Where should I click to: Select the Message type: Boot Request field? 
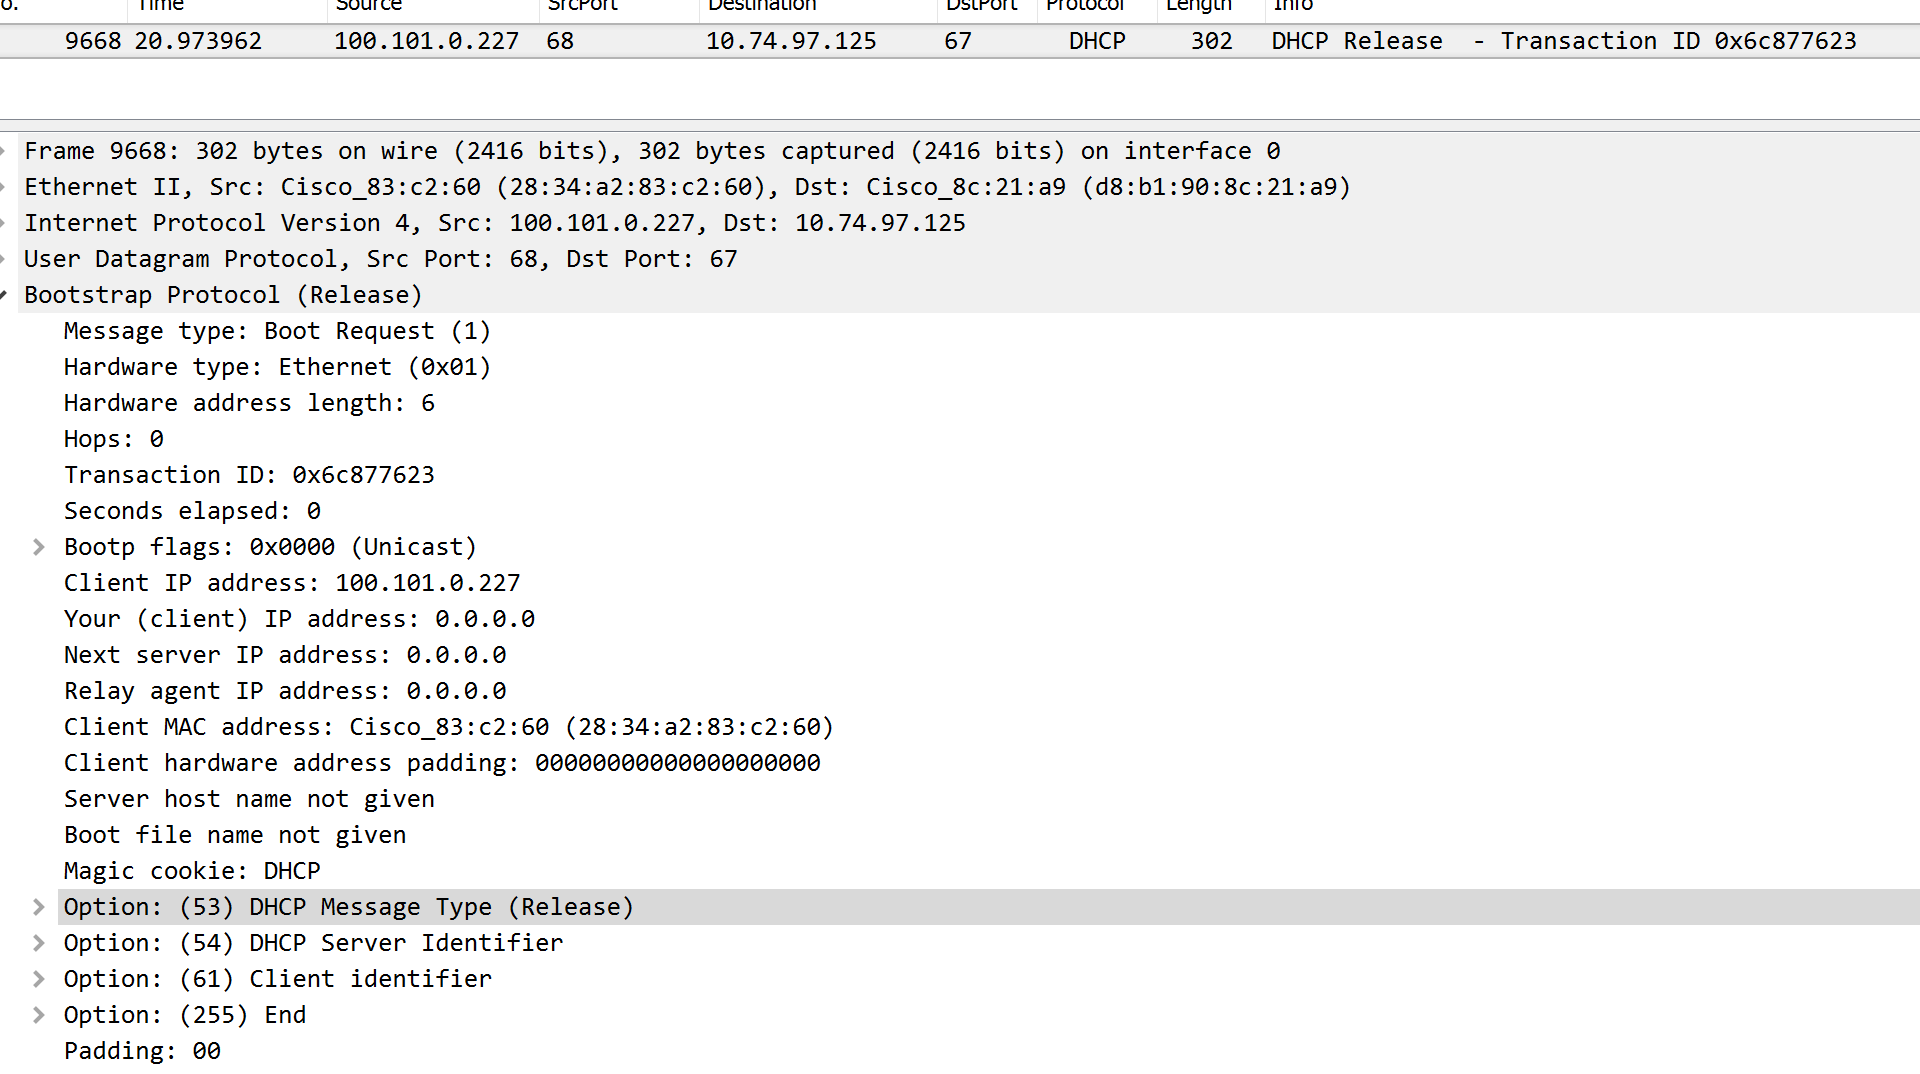[277, 330]
